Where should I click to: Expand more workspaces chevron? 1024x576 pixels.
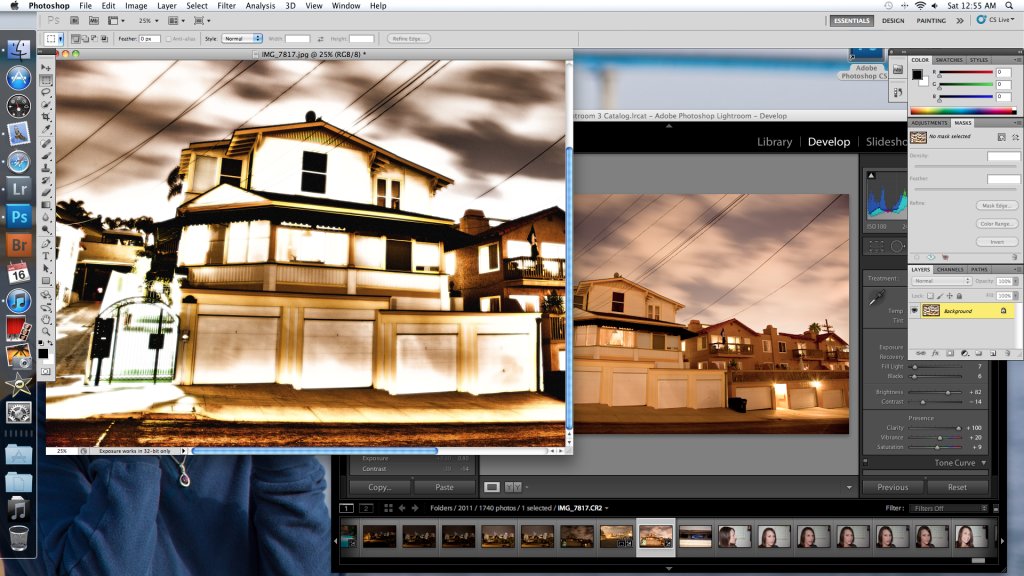click(960, 21)
